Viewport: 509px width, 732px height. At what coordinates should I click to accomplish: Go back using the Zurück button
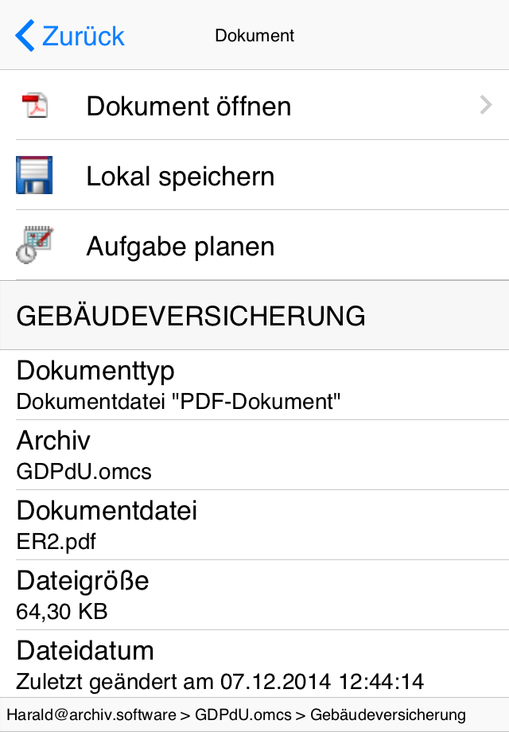pyautogui.click(x=70, y=35)
